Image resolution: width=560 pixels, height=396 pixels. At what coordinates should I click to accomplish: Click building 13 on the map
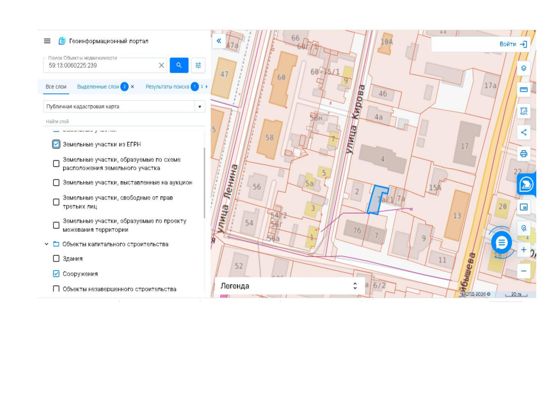457,216
